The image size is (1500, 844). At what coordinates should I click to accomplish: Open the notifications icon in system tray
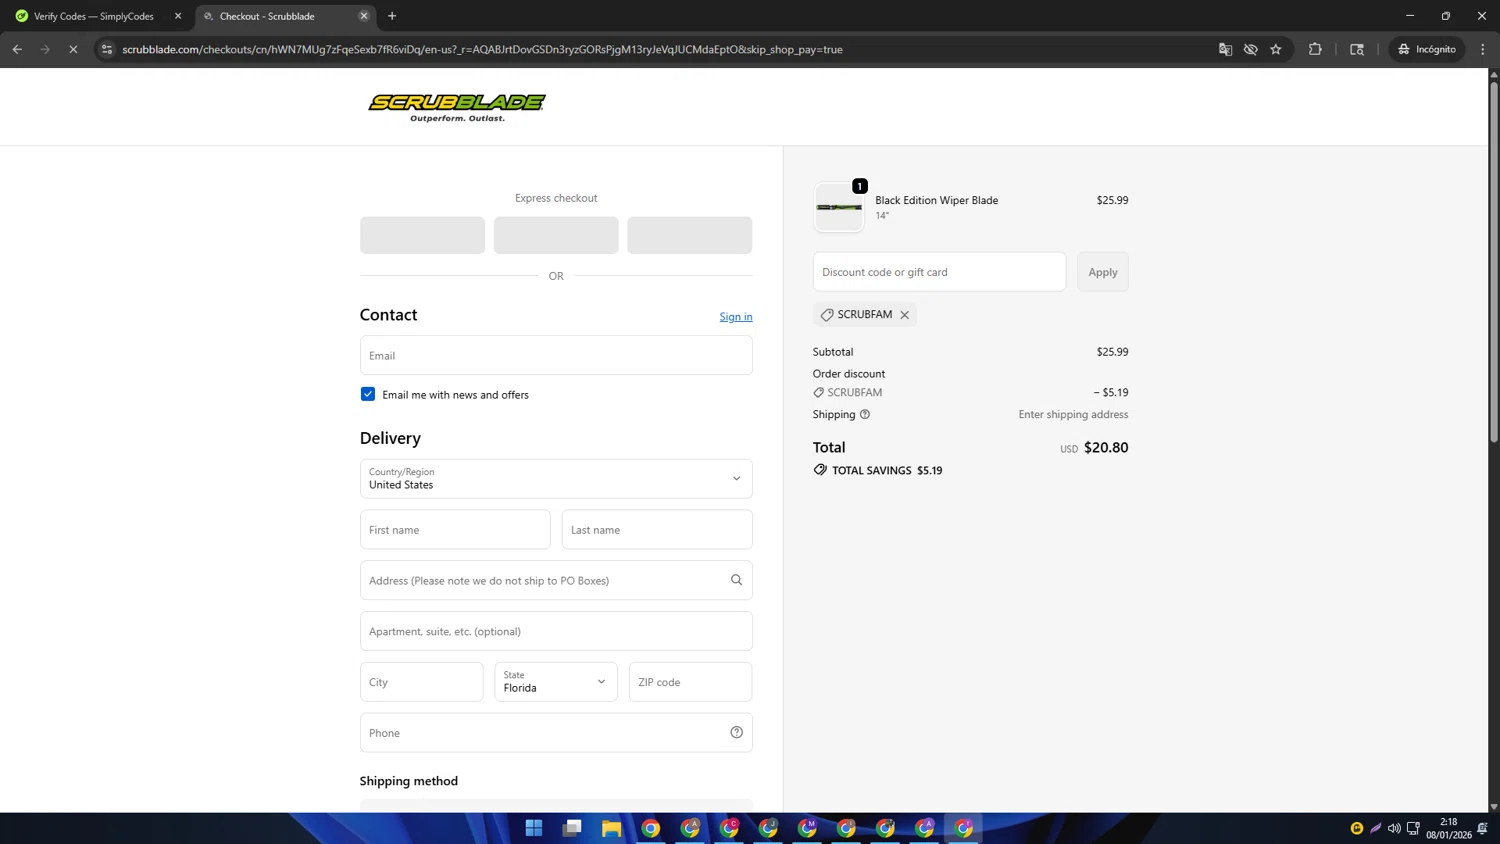tap(1483, 828)
